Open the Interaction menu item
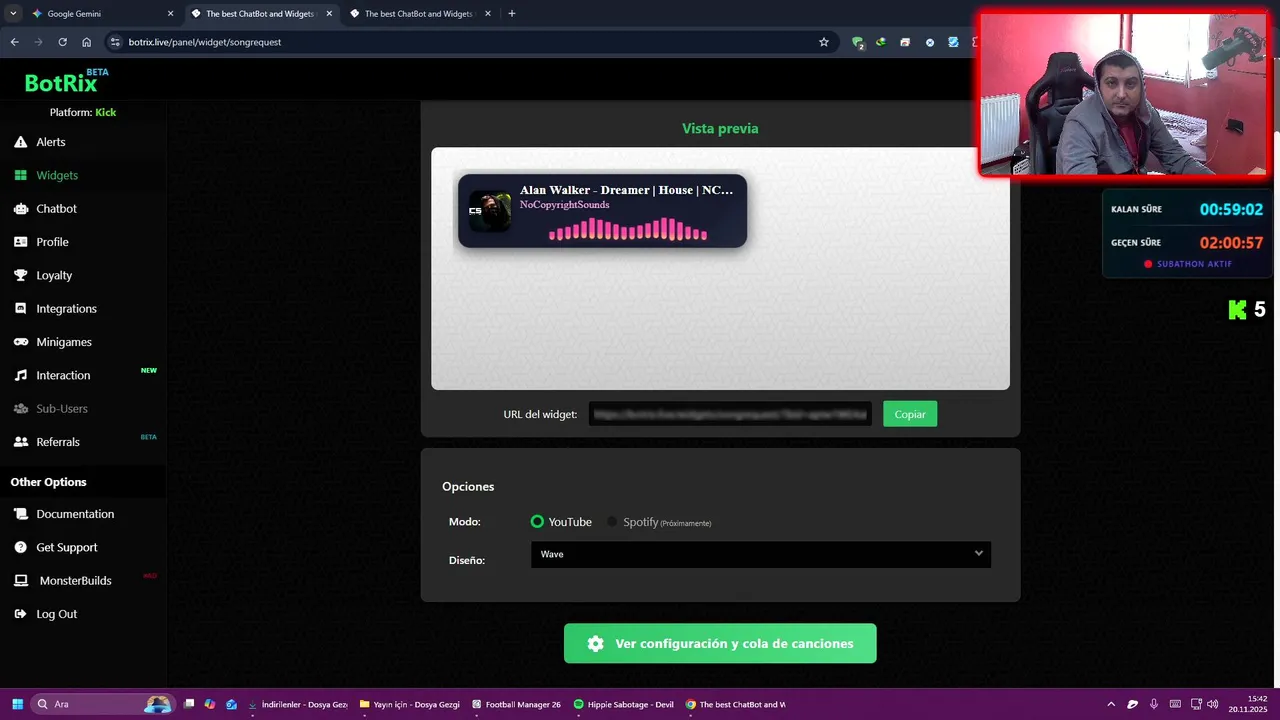 point(63,375)
